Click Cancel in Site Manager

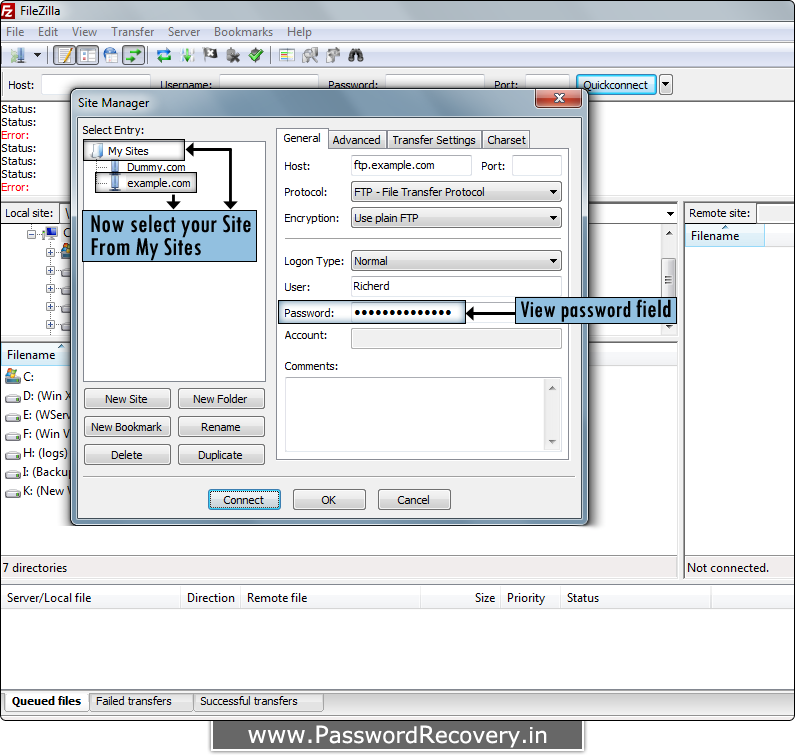coord(414,500)
